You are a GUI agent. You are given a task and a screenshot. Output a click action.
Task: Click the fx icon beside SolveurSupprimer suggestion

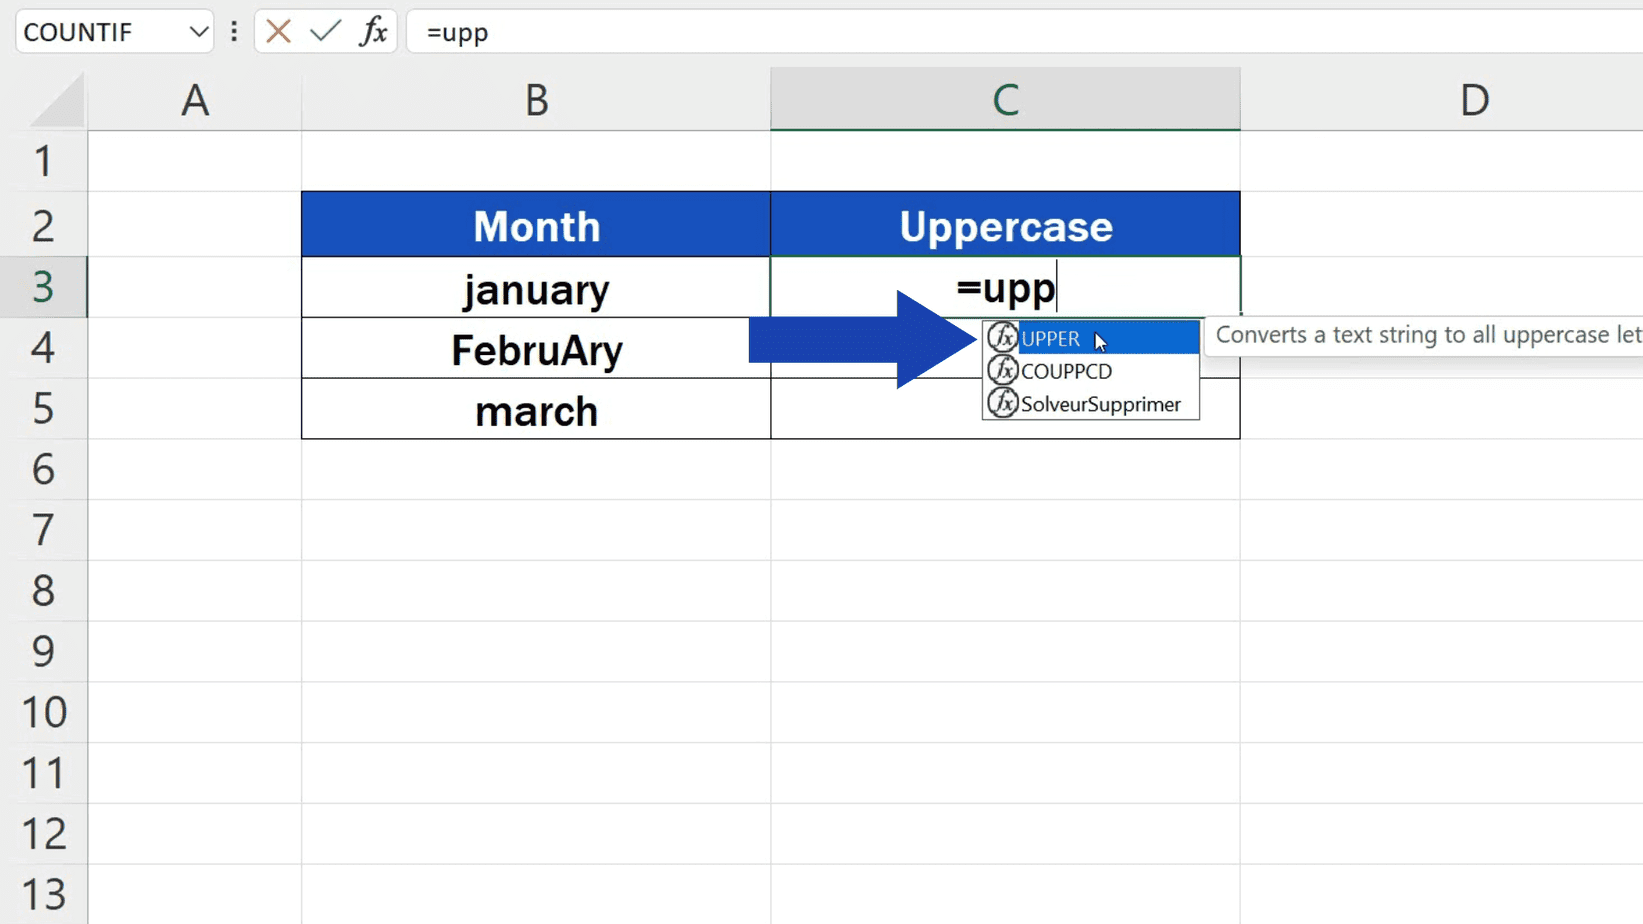coord(1001,404)
